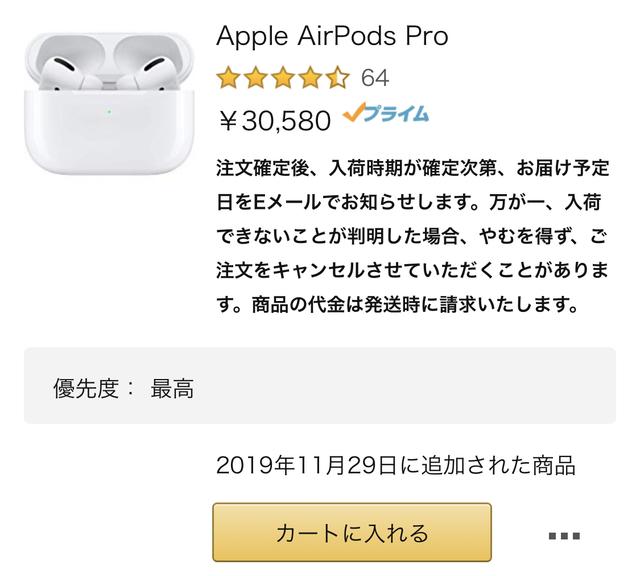Click the green LED on AirPods case
Viewport: 640px width, 576px height.
pyautogui.click(x=109, y=111)
